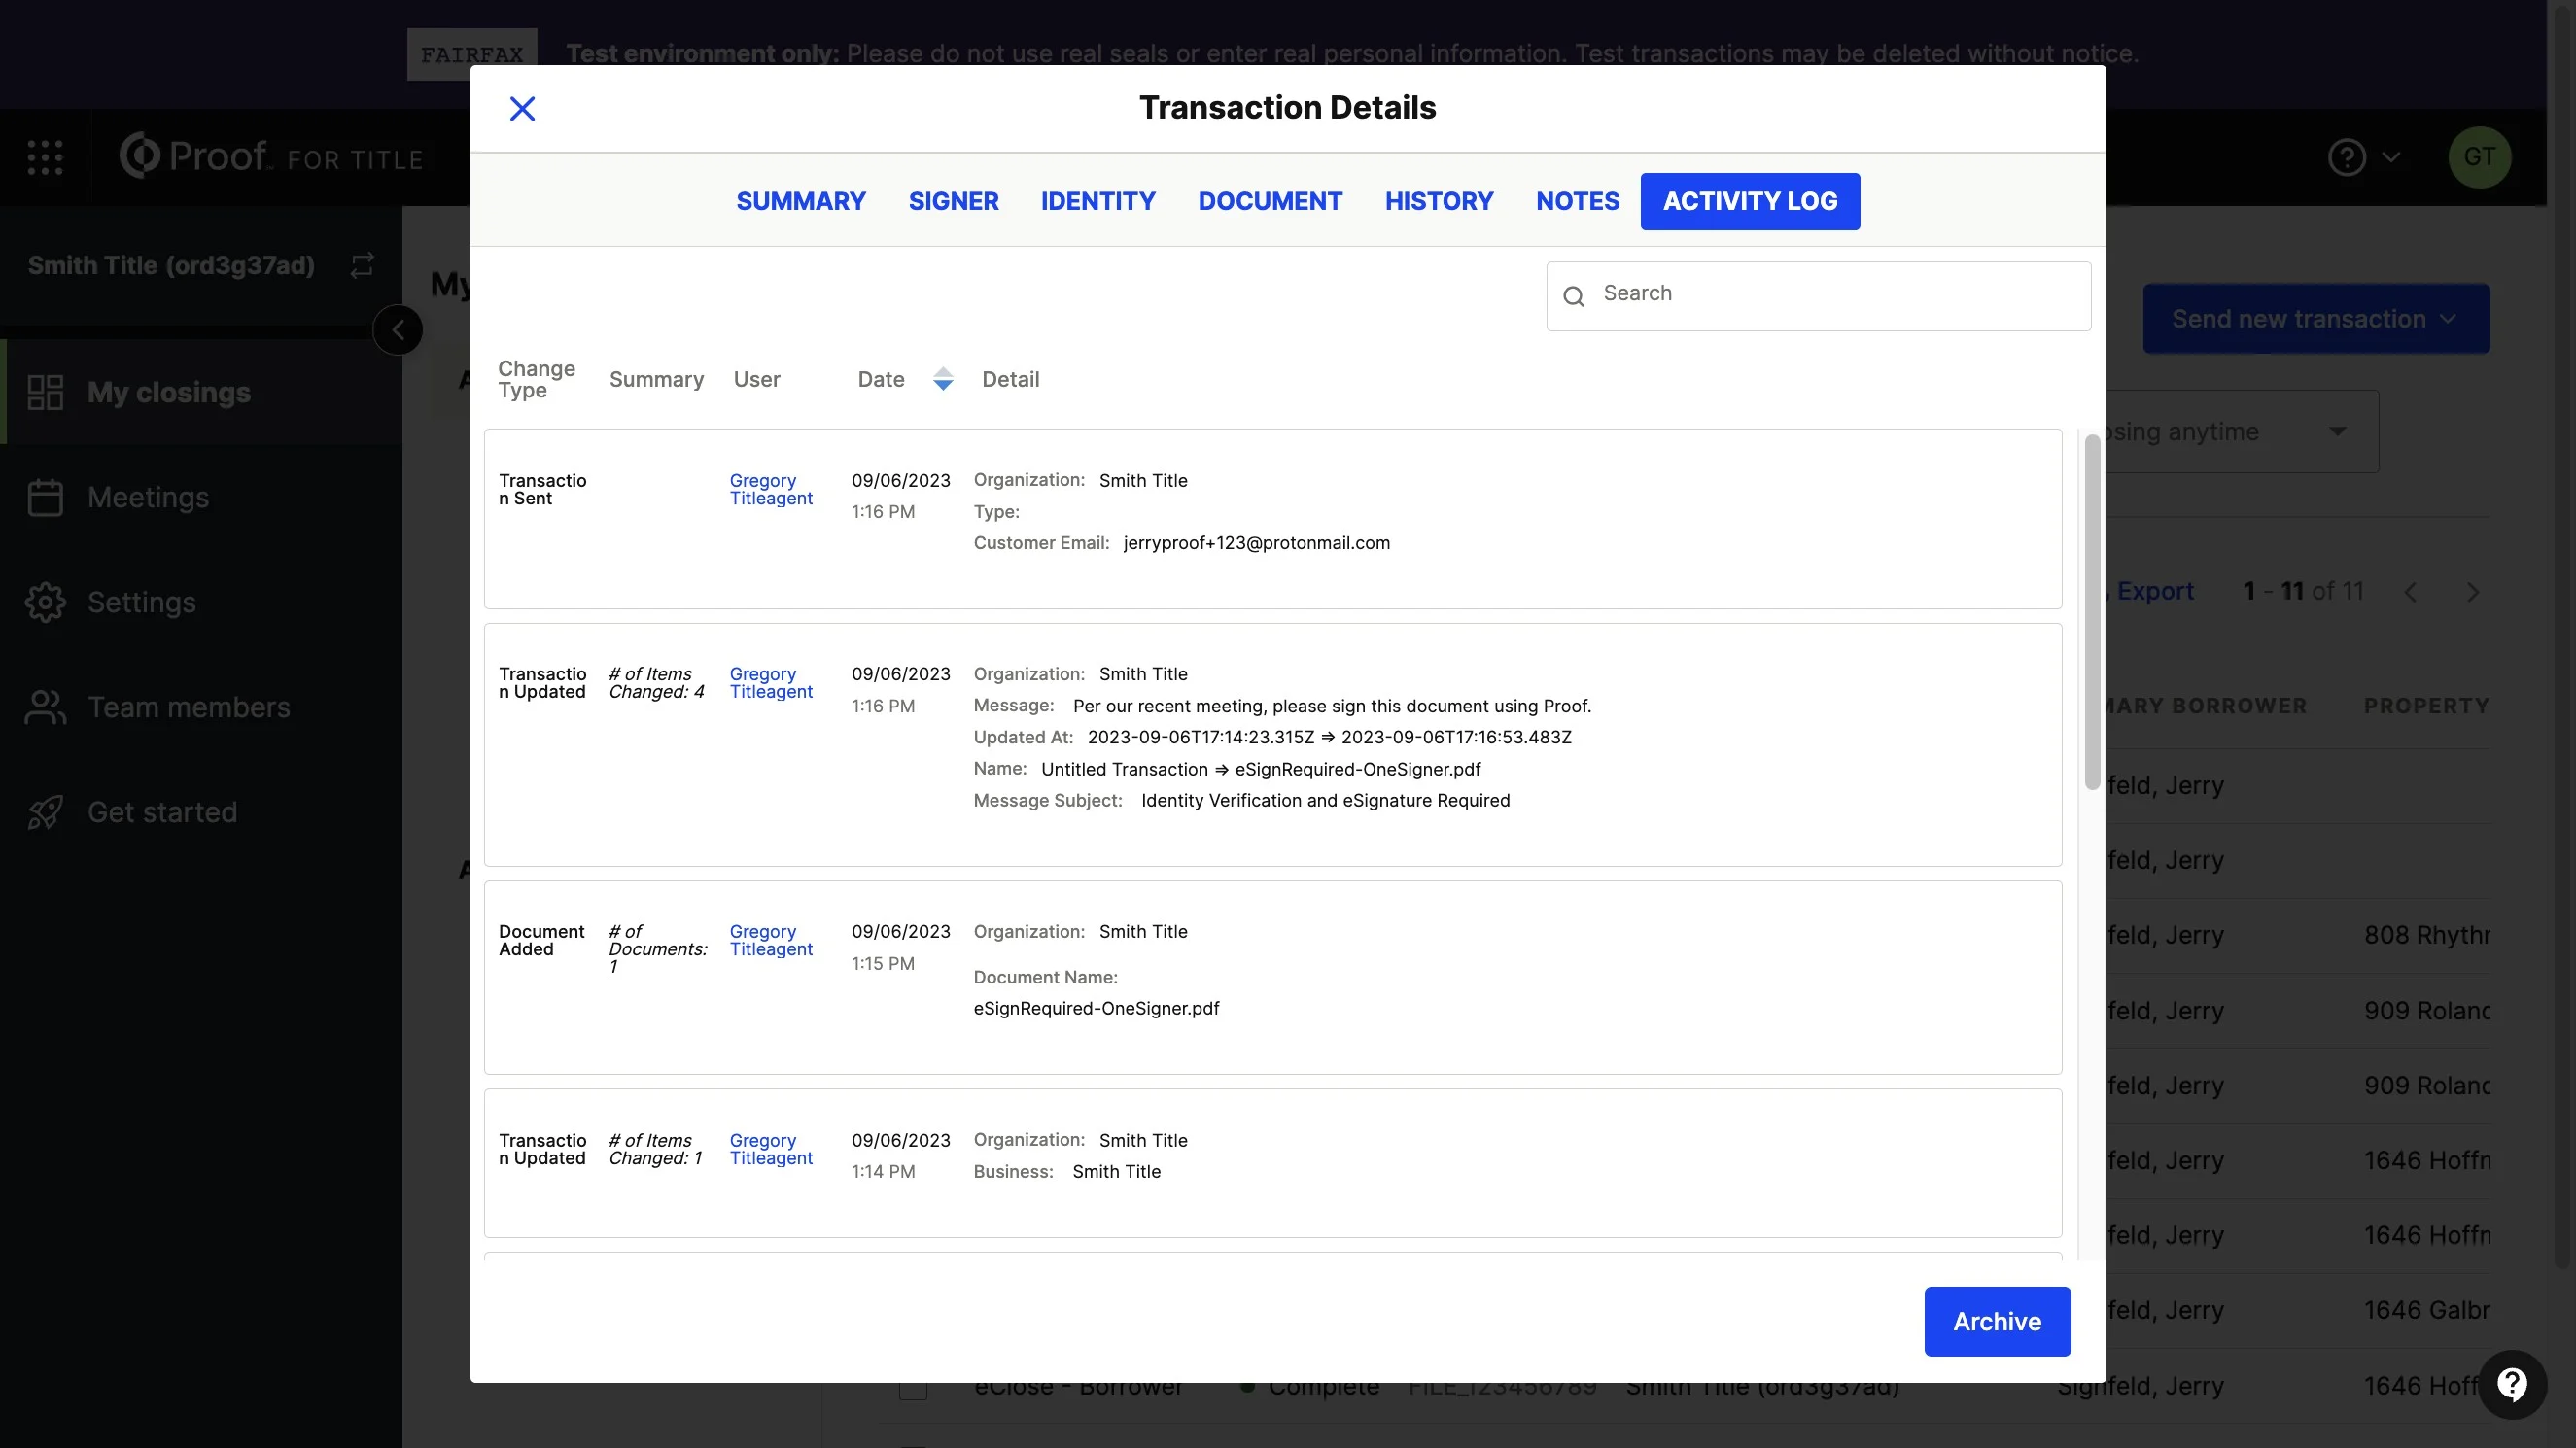2576x1448 pixels.
Task: Open Gregory Titleagent link in Document Added row
Action: click(771, 940)
